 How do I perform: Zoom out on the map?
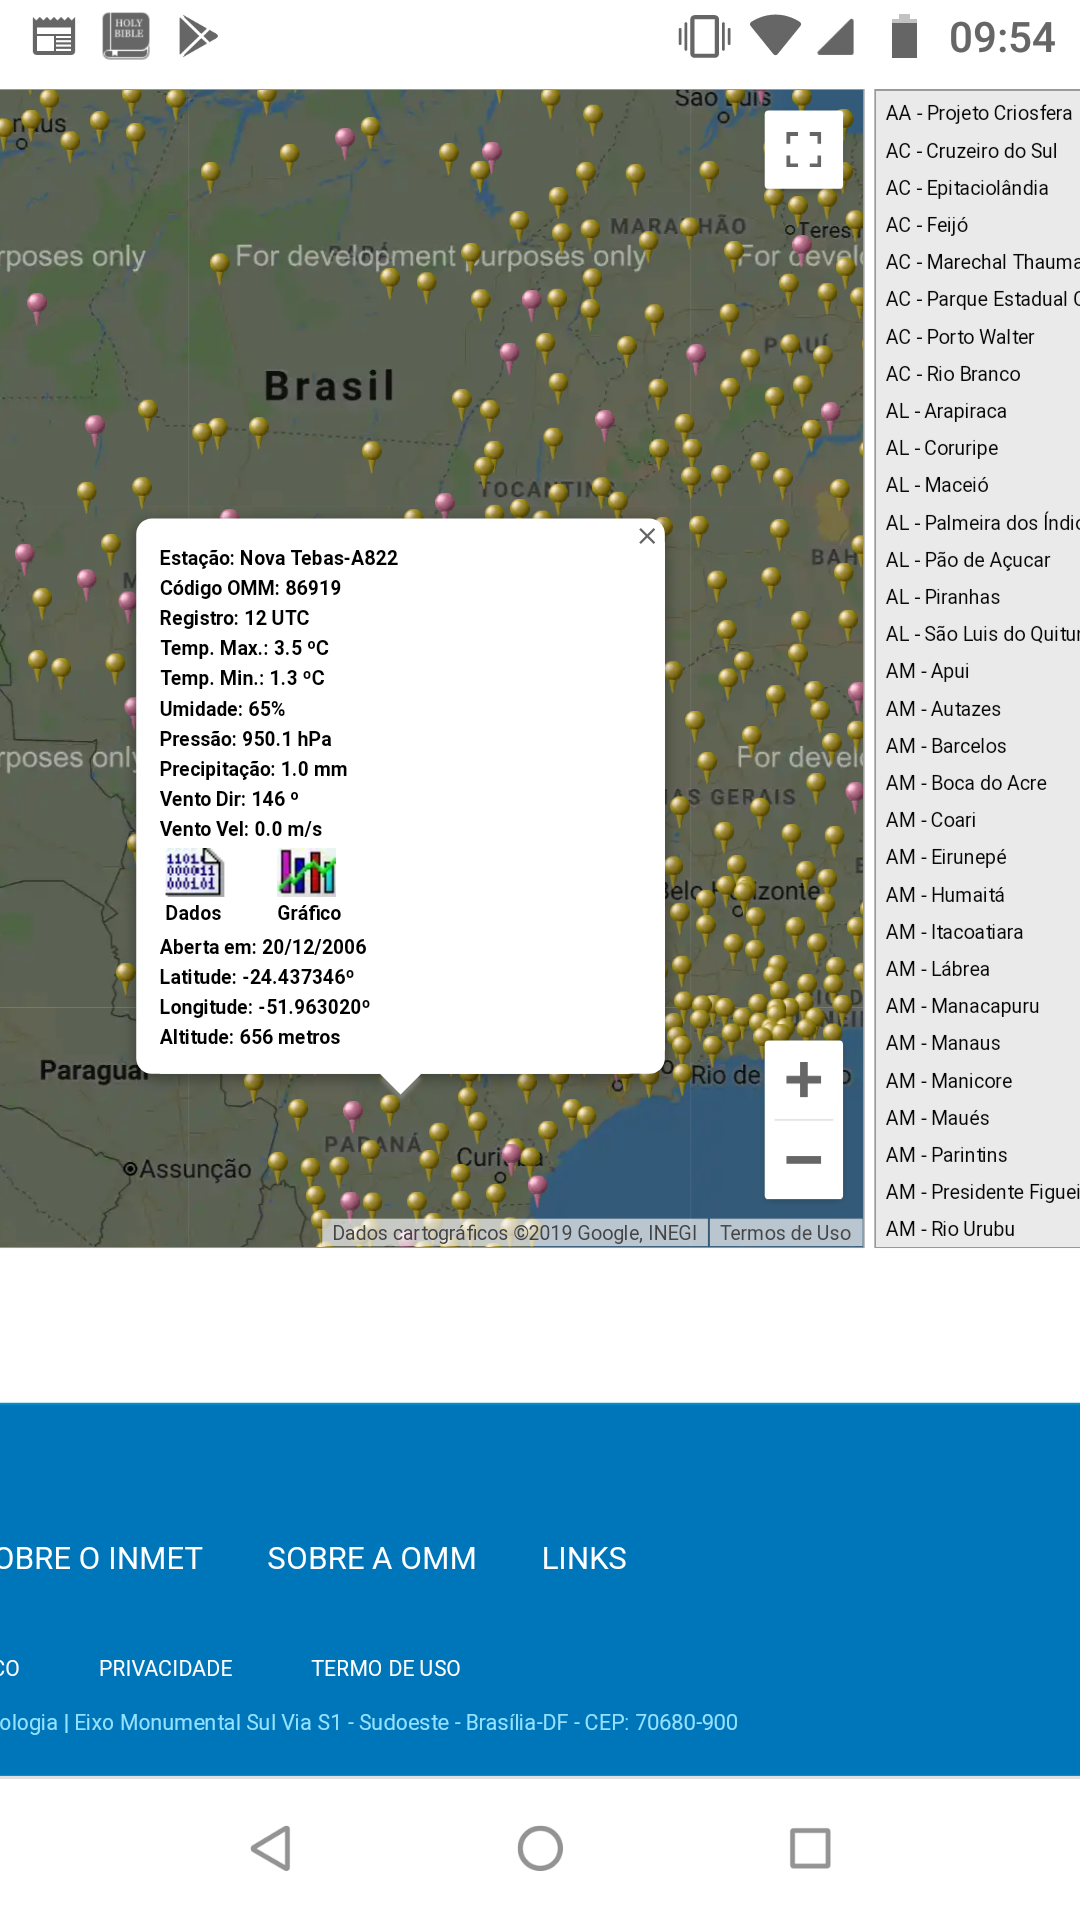tap(803, 1160)
